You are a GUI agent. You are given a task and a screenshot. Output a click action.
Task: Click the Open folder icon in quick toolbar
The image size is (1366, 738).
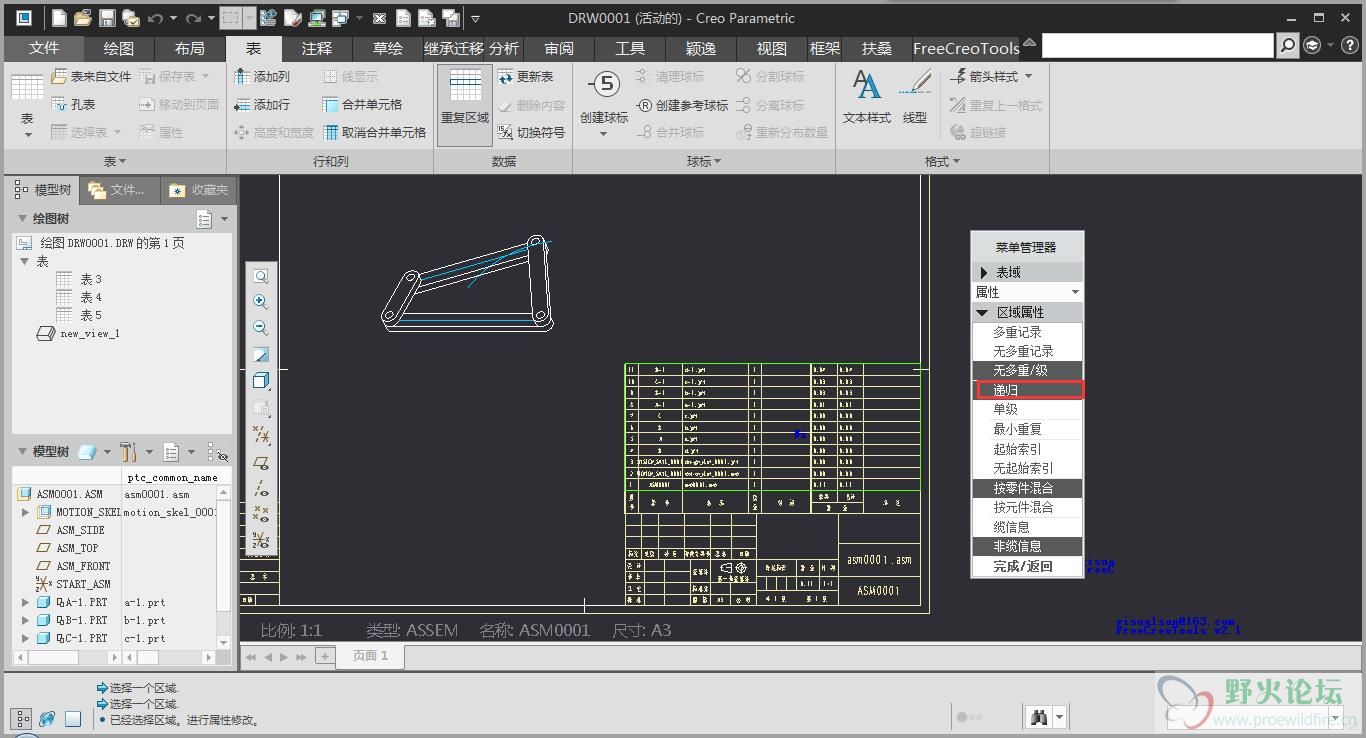click(x=83, y=18)
